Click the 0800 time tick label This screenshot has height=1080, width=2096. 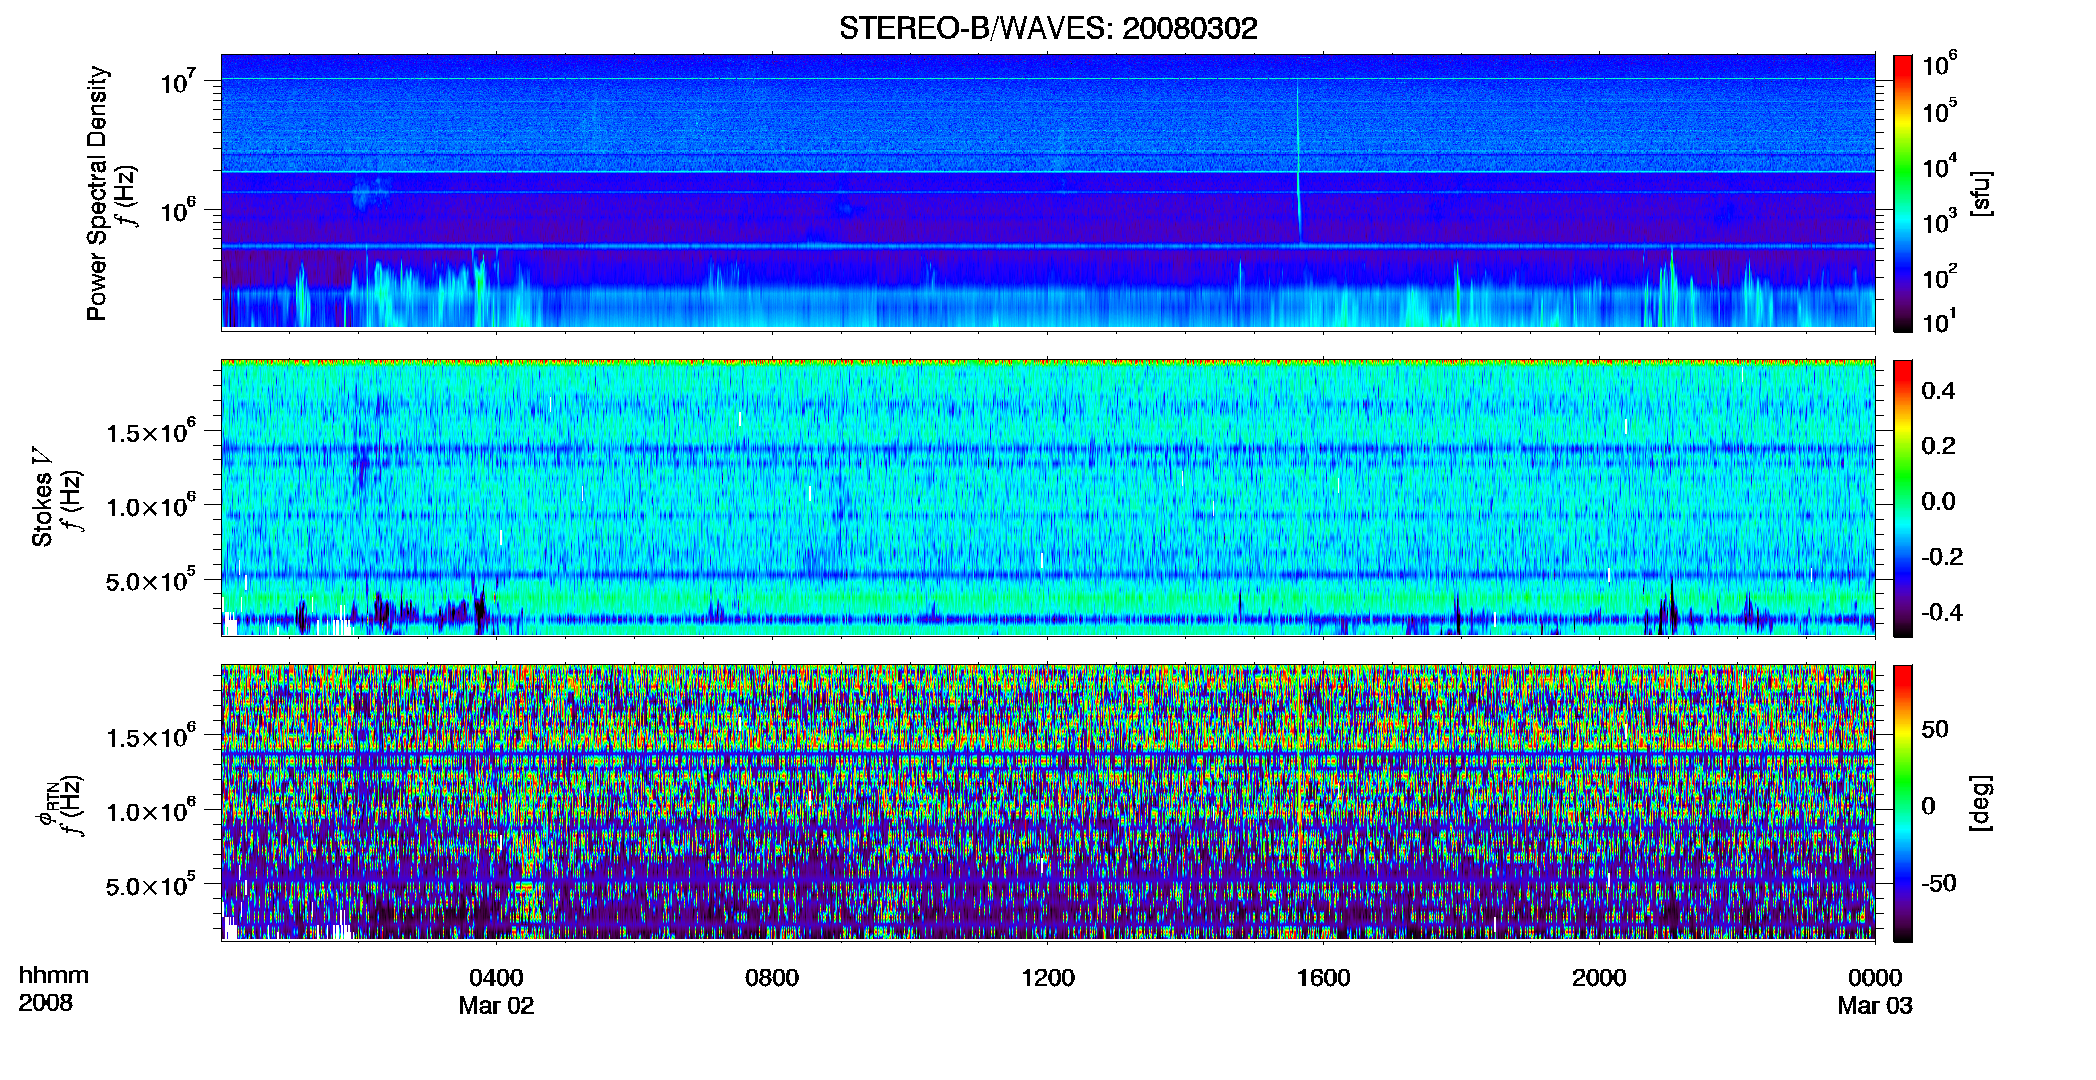click(x=772, y=977)
